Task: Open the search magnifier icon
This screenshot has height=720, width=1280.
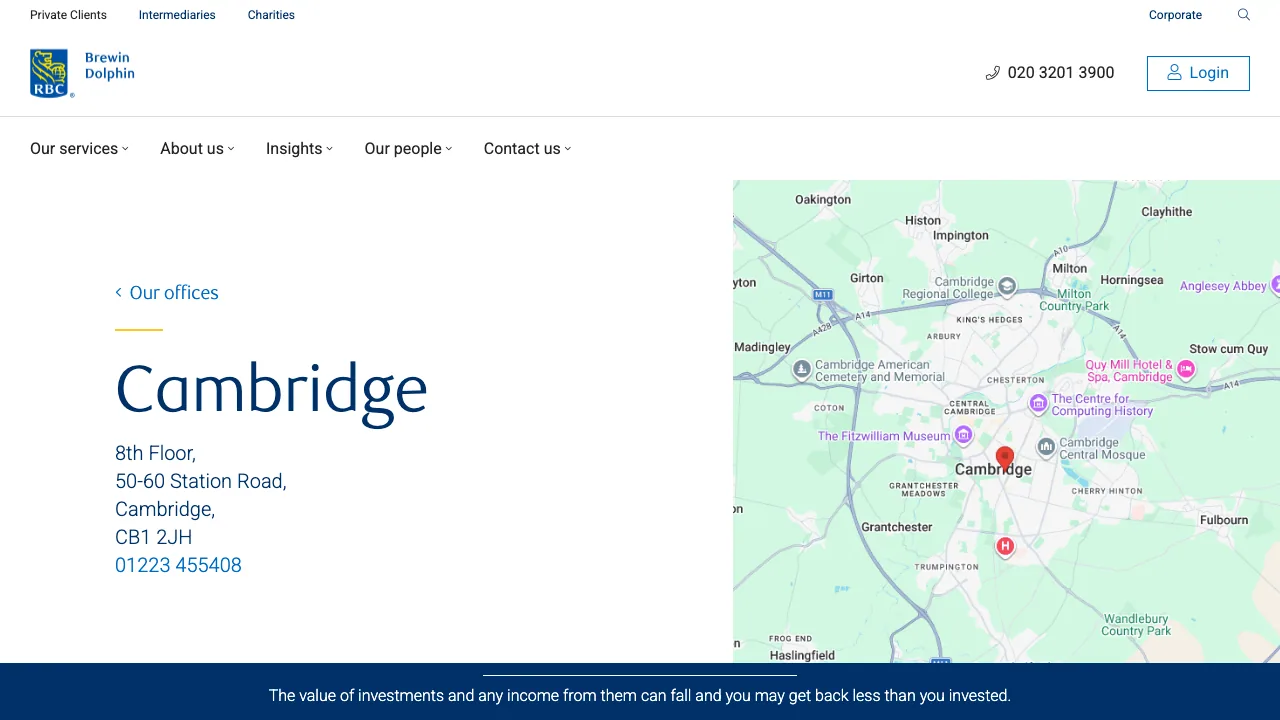Action: (1243, 15)
